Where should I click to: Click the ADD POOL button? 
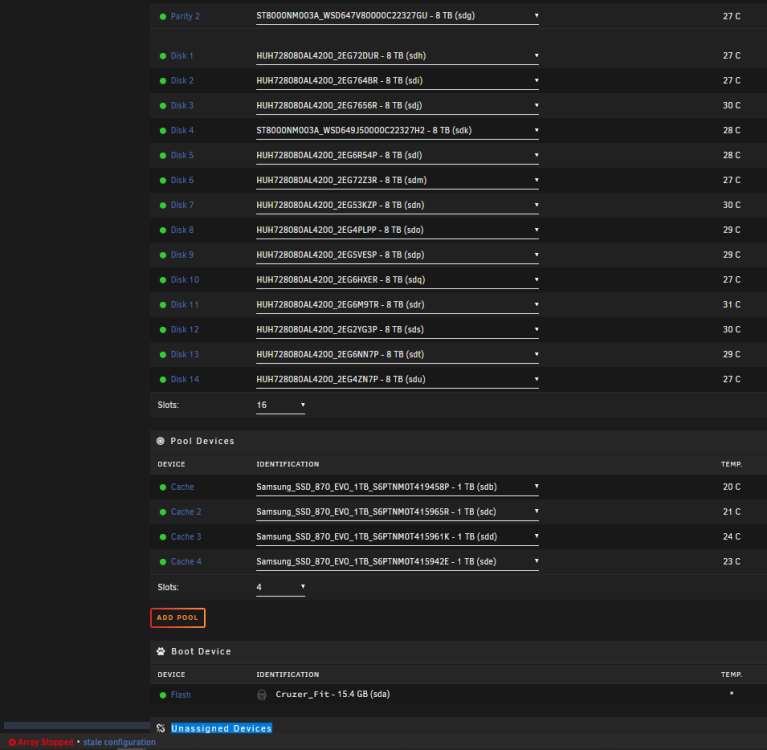pos(178,617)
